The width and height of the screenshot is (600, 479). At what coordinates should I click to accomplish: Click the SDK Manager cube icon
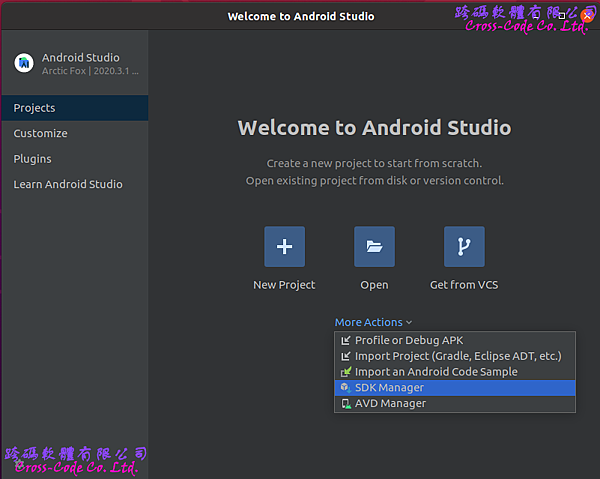(346, 388)
